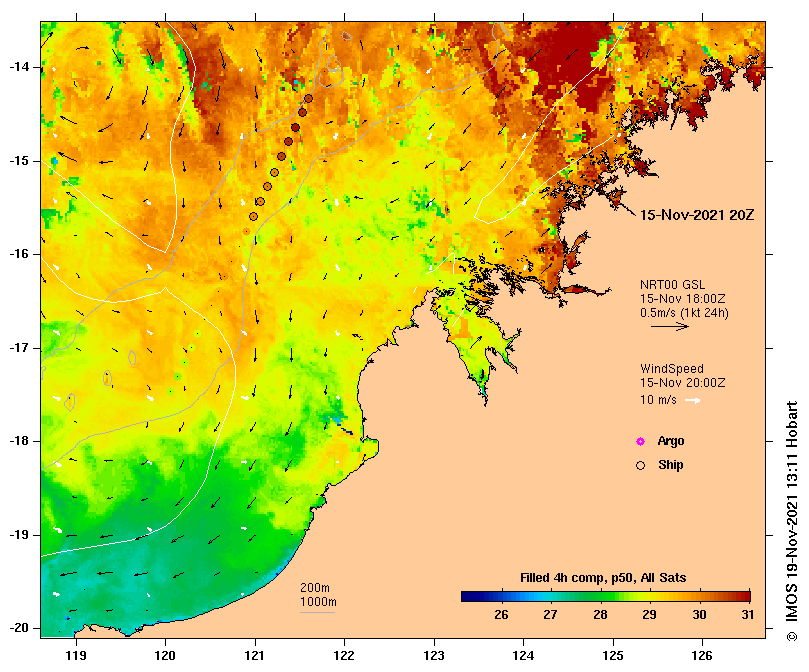Viewport: 809px width, 672px height.
Task: Click the longitude axis label '126'
Action: pos(702,656)
